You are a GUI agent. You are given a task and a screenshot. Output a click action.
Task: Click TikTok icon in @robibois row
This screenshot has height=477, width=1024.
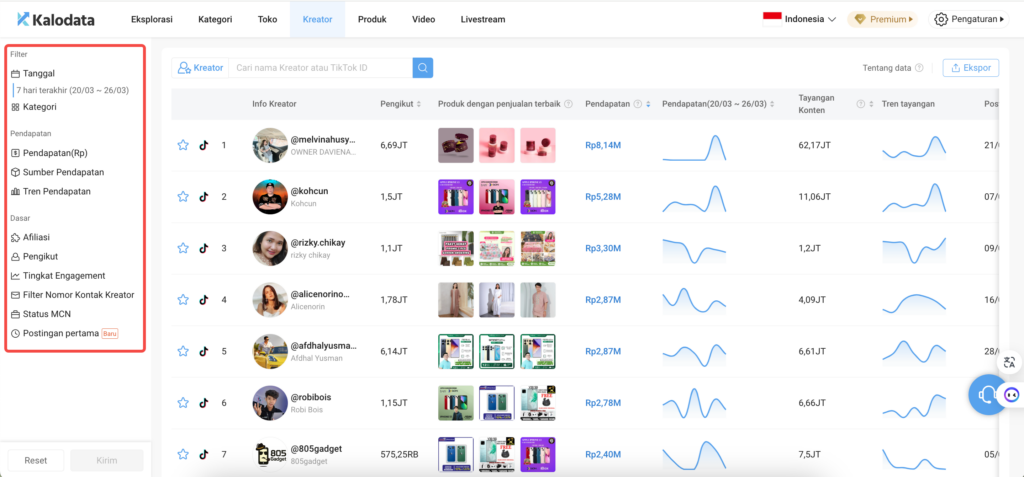(x=203, y=403)
